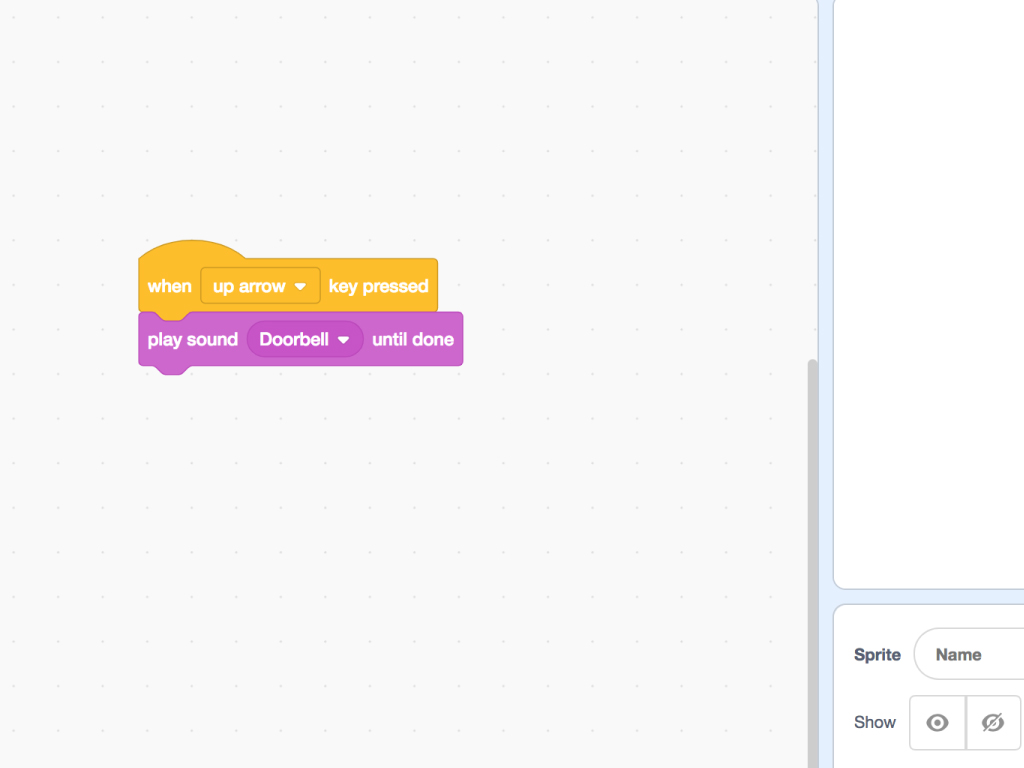This screenshot has width=1024, height=768.
Task: Click the sprite Name input field
Action: click(x=969, y=654)
